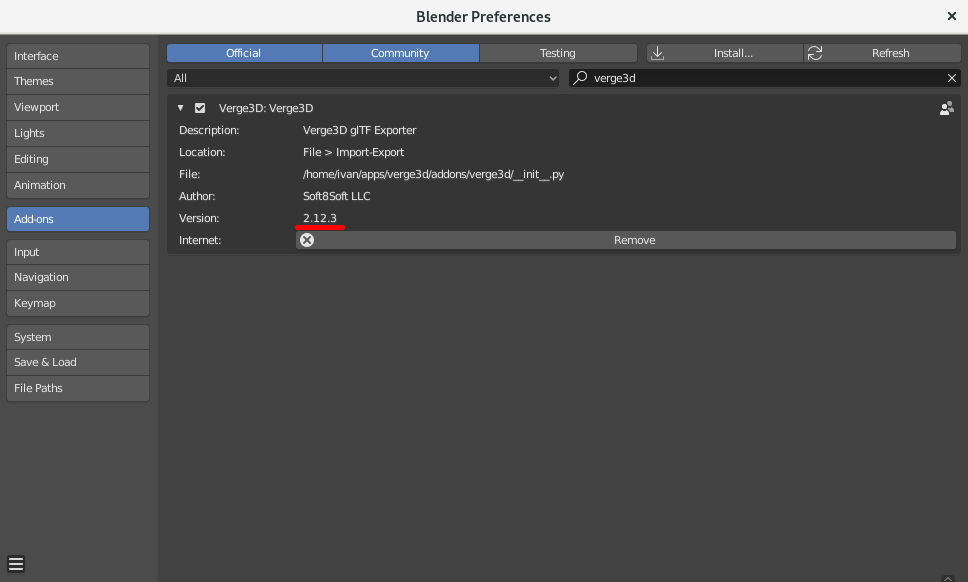Image resolution: width=968 pixels, height=582 pixels.
Task: Click the magnifier search icon
Action: pos(580,78)
